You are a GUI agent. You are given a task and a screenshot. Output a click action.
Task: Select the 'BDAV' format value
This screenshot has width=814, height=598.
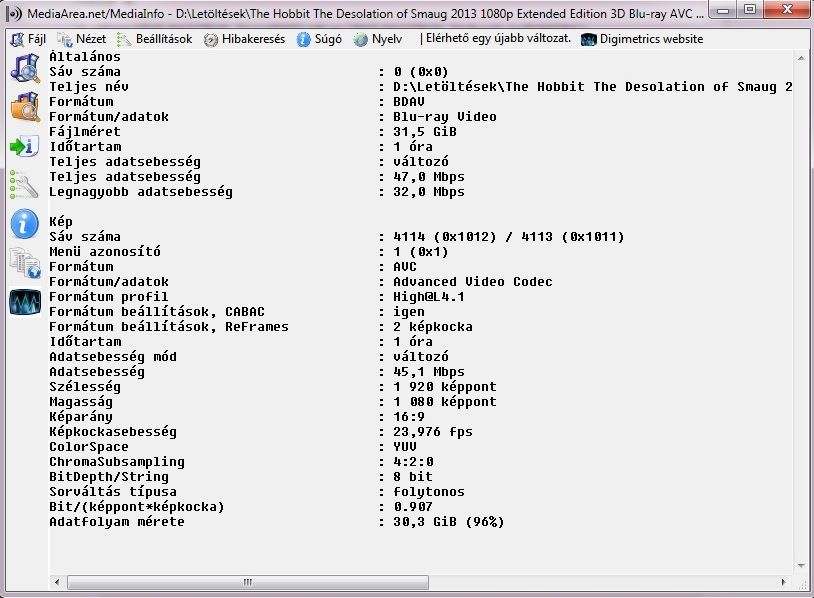coord(409,102)
